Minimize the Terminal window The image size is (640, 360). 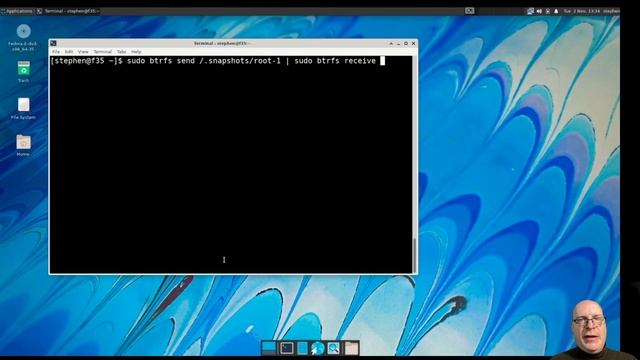tap(399, 43)
